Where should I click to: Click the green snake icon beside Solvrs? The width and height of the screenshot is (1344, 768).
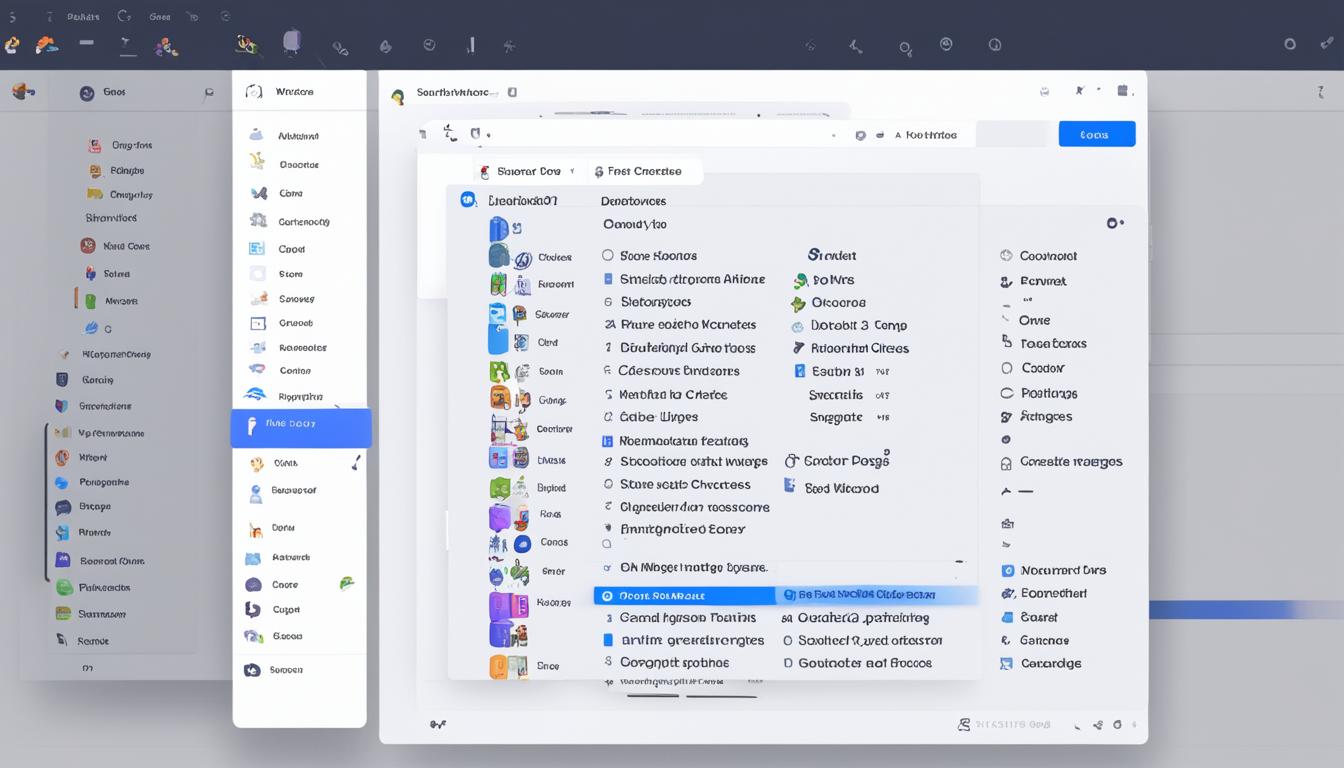[800, 281]
